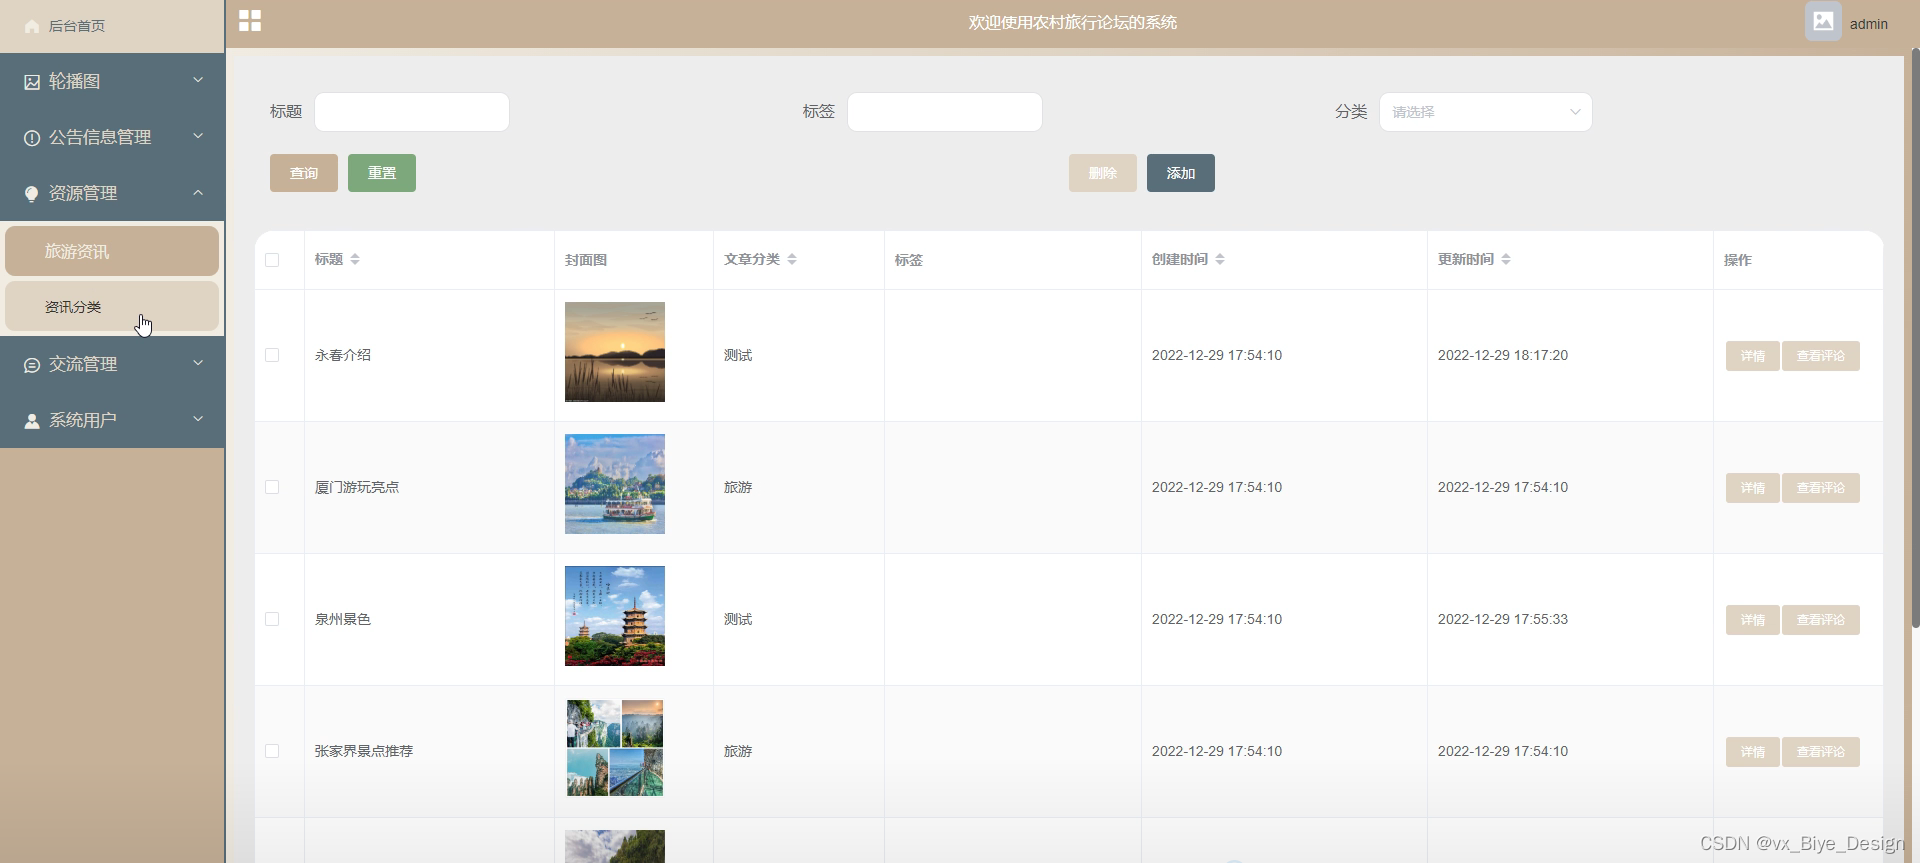Click the 标签 search input field
This screenshot has height=863, width=1920.
[945, 112]
